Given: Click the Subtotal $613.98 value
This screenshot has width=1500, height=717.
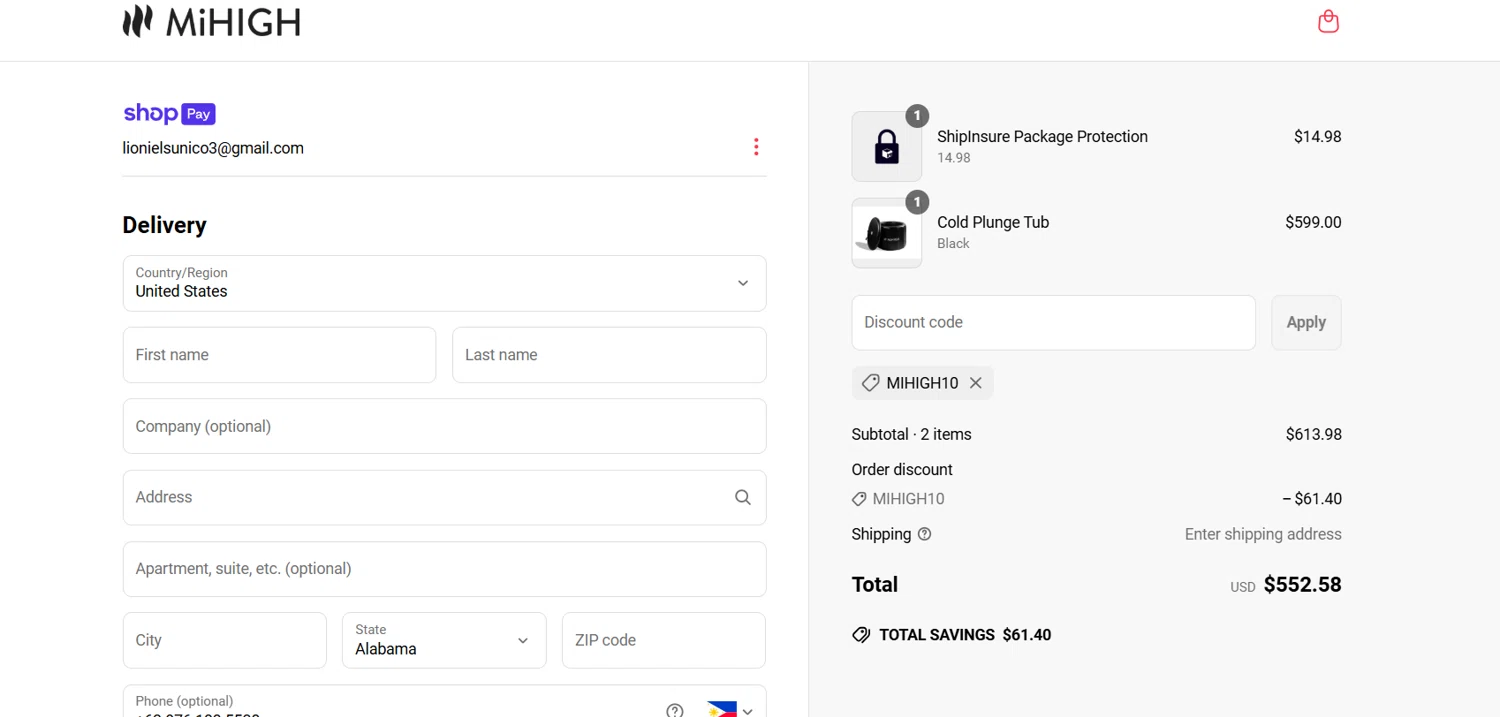Looking at the screenshot, I should tap(1313, 434).
